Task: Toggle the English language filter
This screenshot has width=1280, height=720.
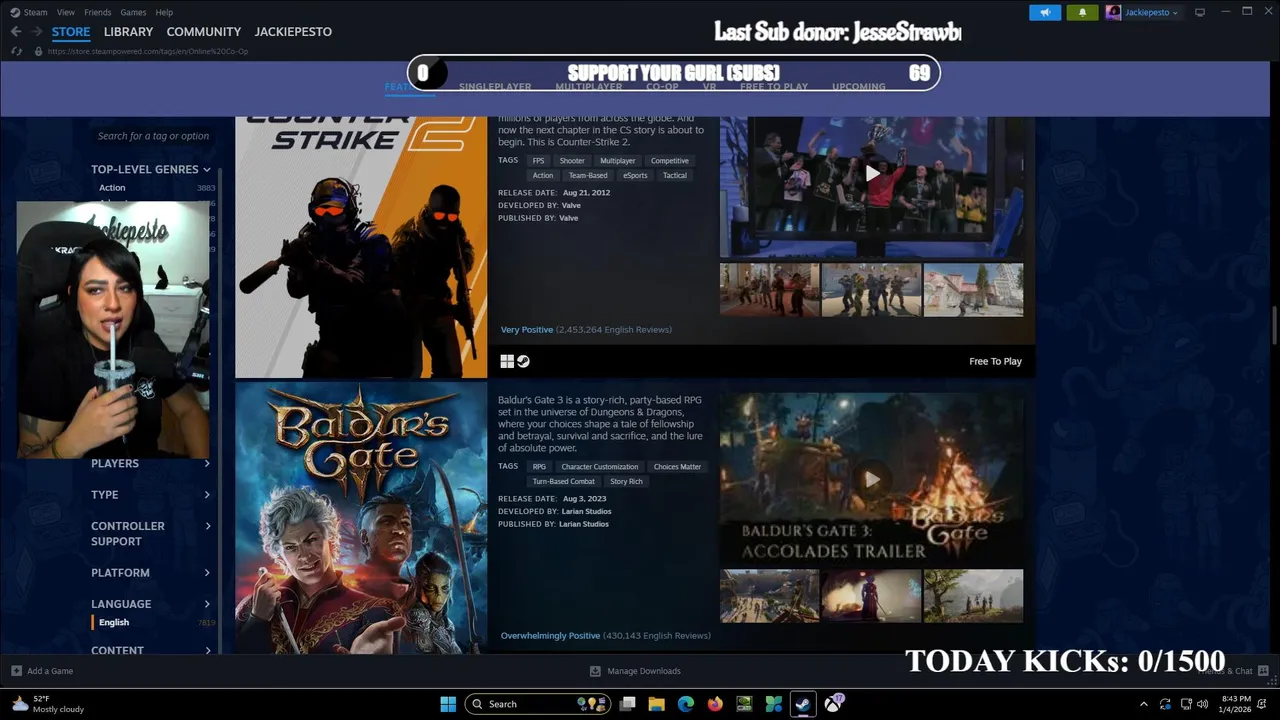Action: click(x=114, y=622)
